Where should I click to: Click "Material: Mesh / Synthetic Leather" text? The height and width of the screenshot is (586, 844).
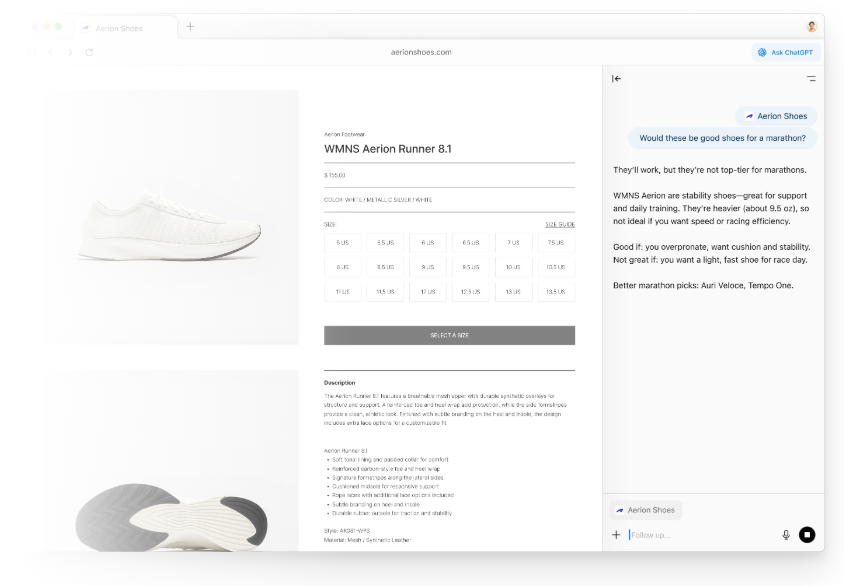pos(367,540)
